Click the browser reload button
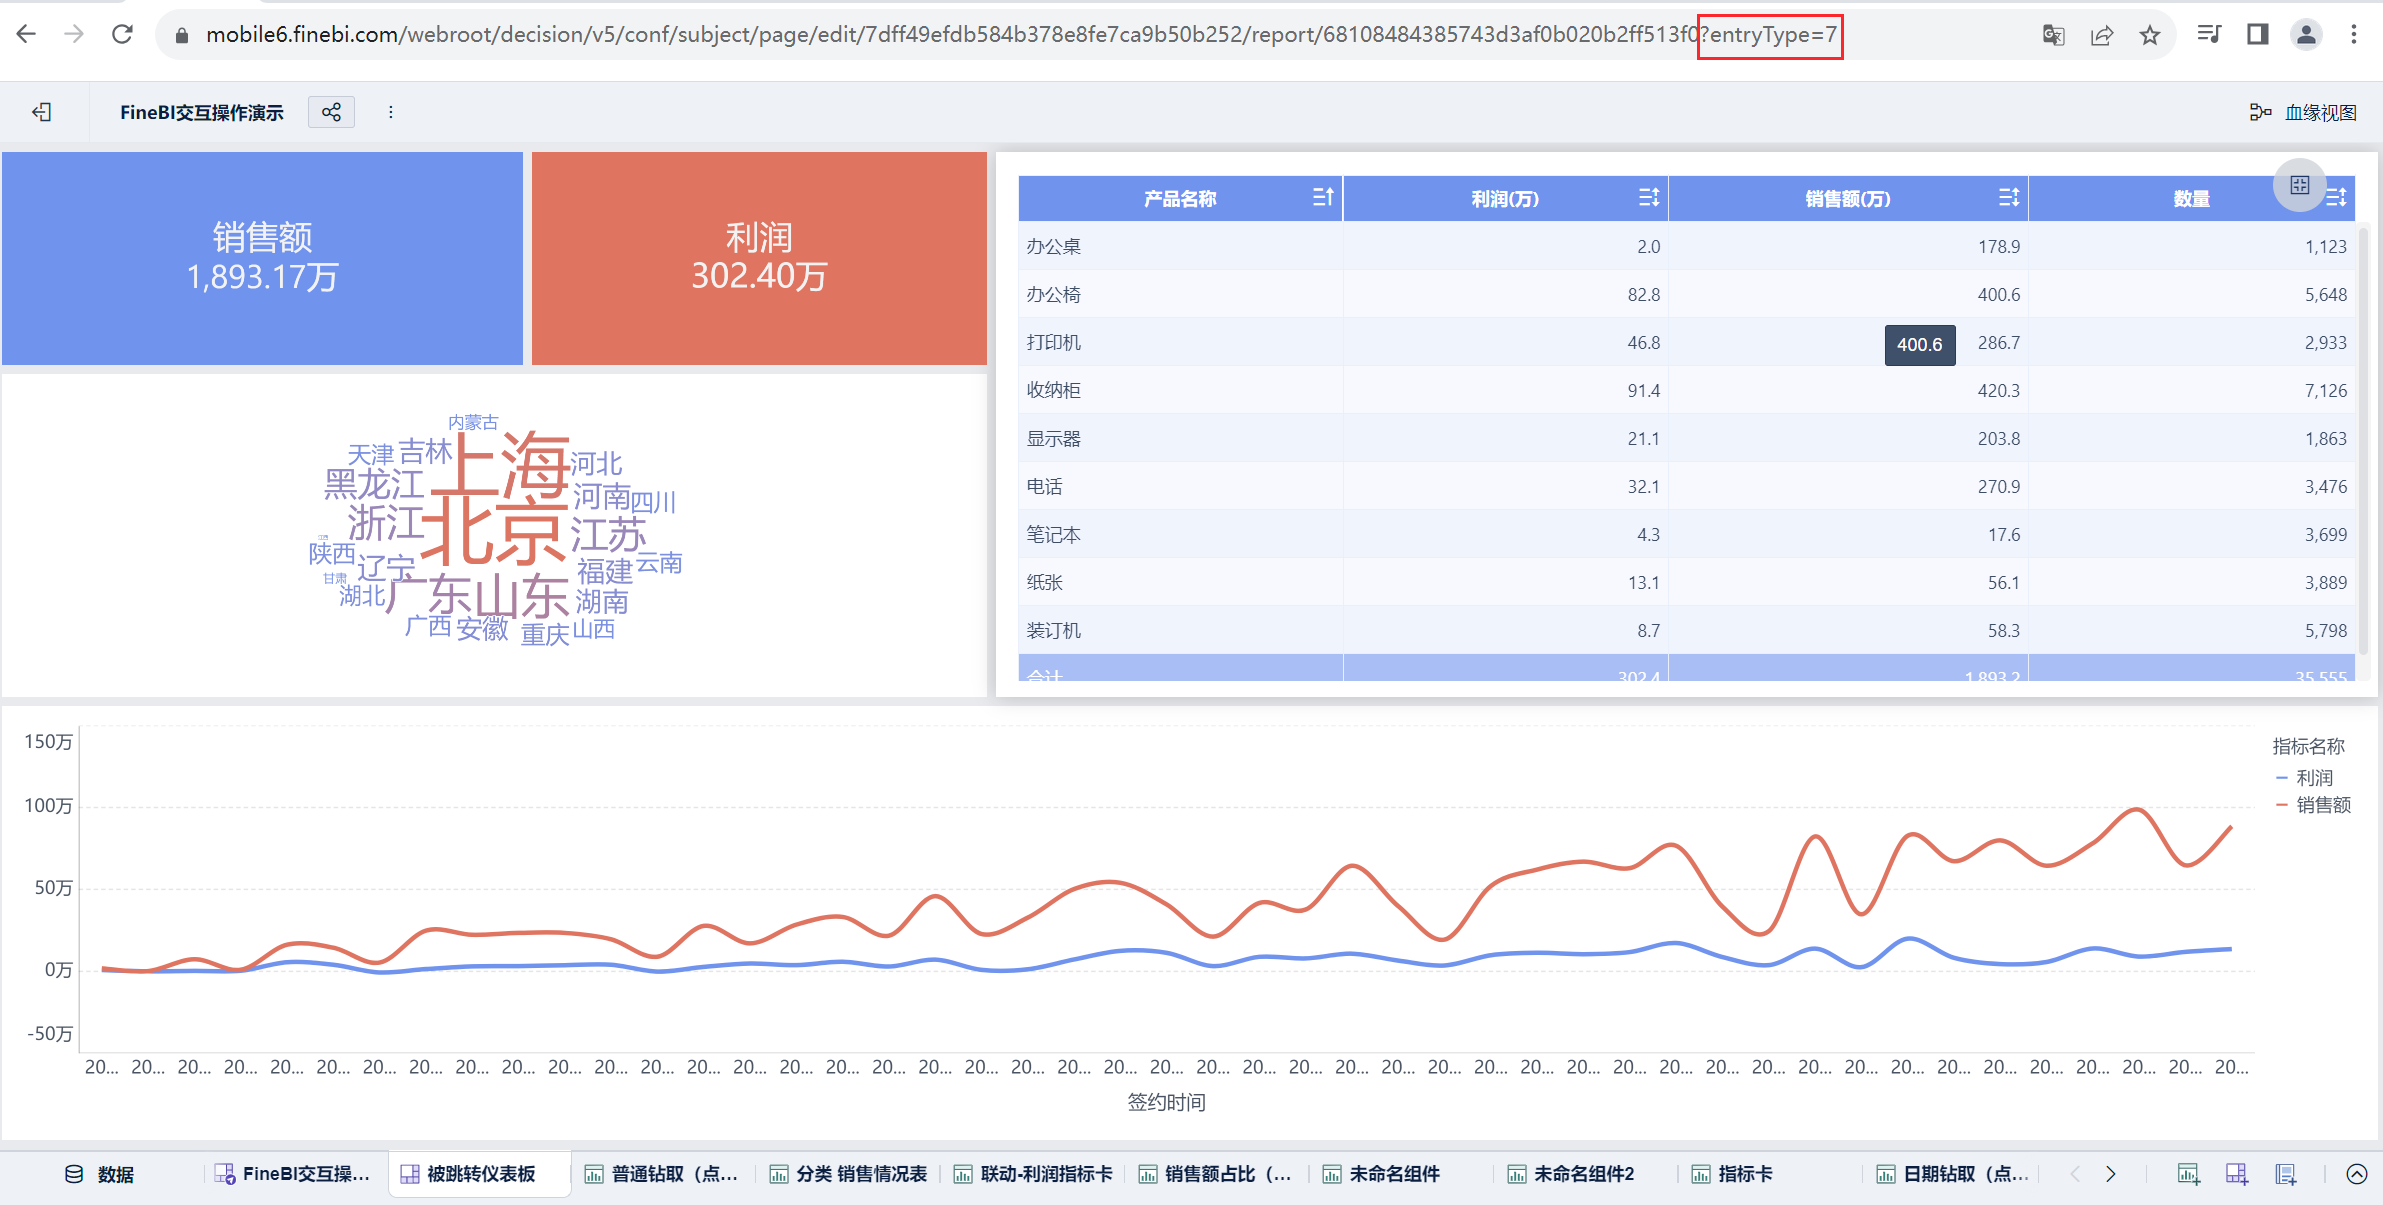2383x1205 pixels. pos(122,35)
